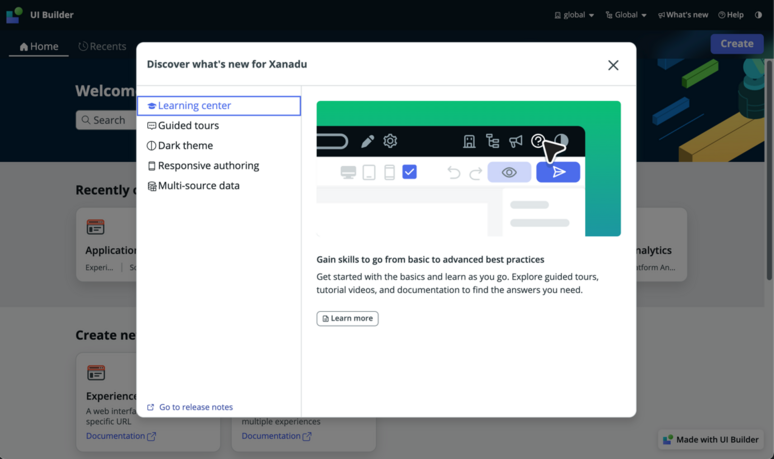Image resolution: width=774 pixels, height=459 pixels.
Task: Toggle the theme contrast icon in header
Action: [758, 15]
